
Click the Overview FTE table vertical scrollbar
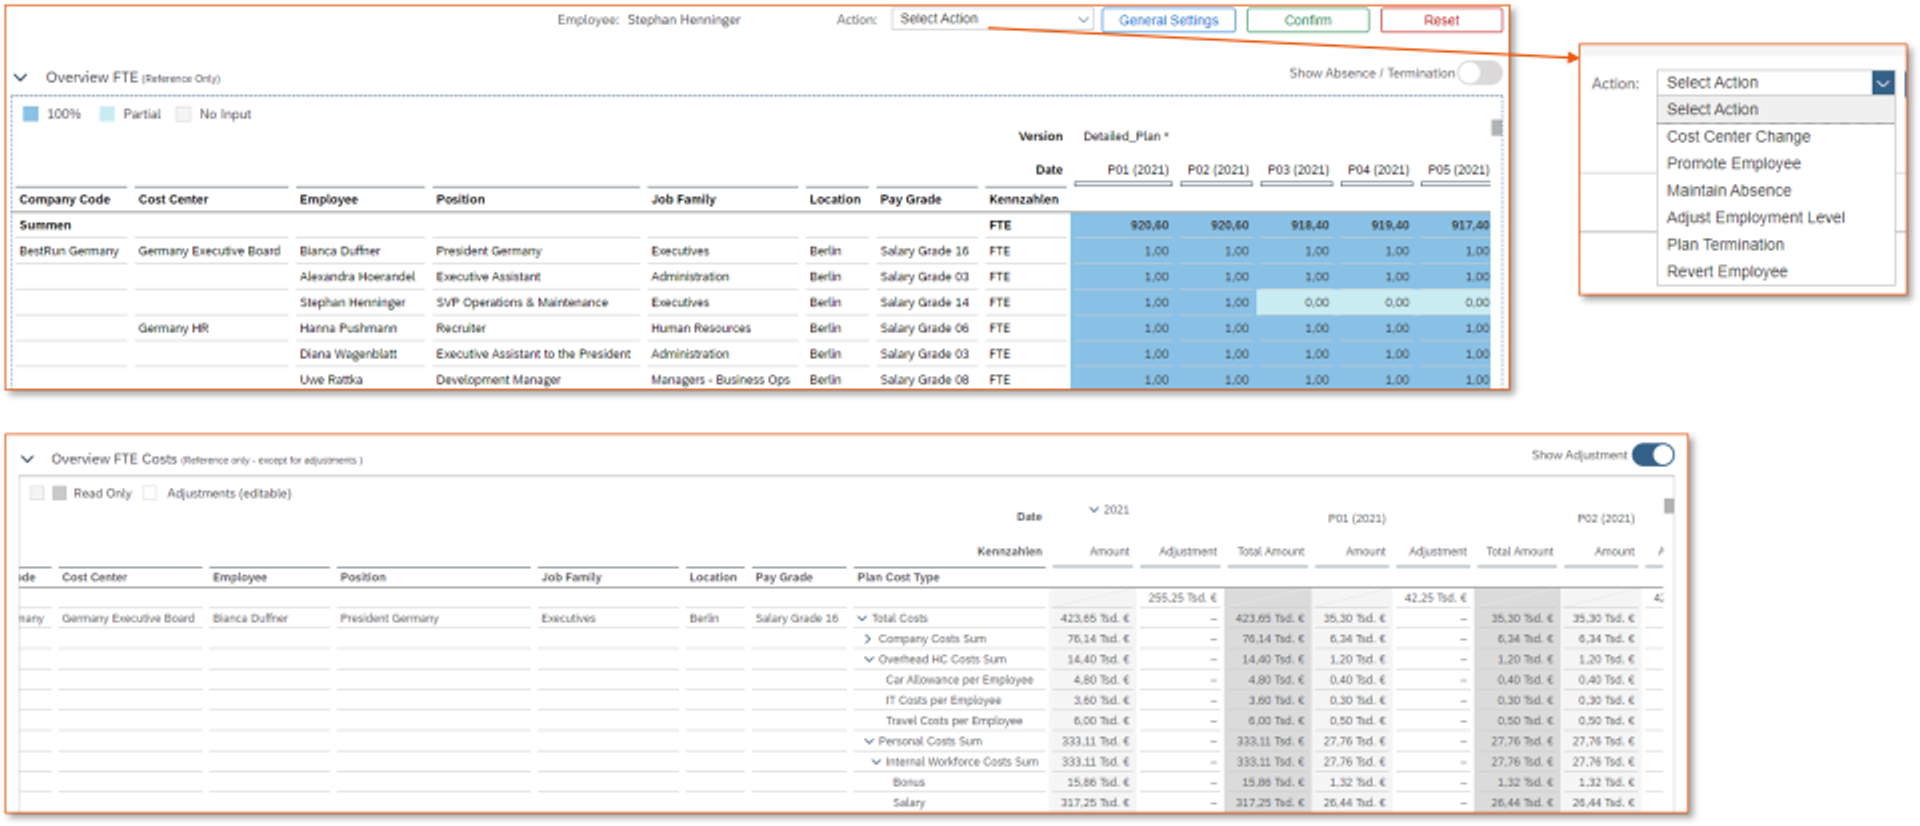(1496, 128)
